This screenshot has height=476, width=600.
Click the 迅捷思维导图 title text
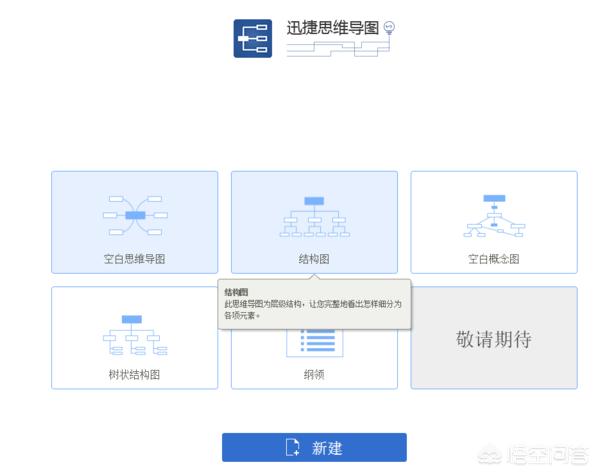point(333,28)
